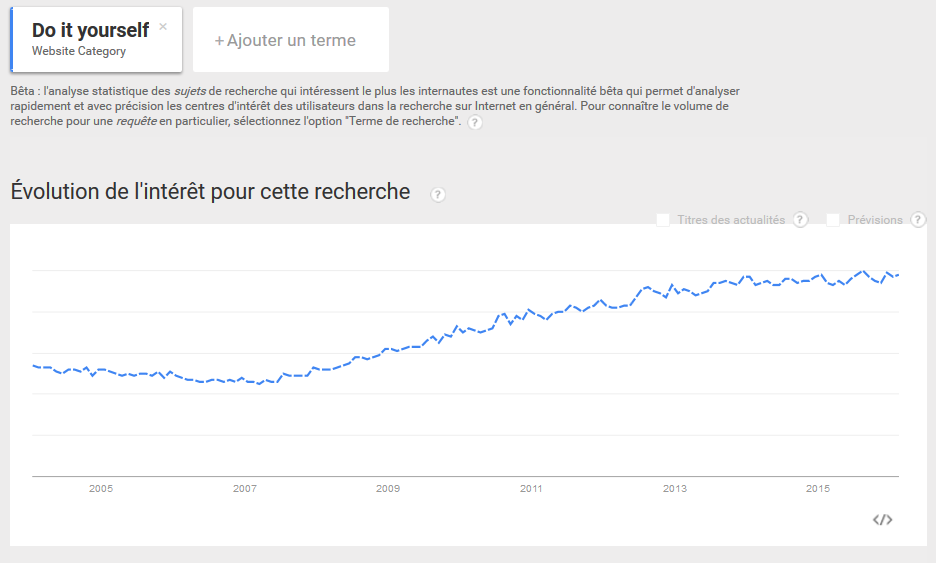Remove the Do it yourself term
This screenshot has height=563, width=936.
pos(163,27)
